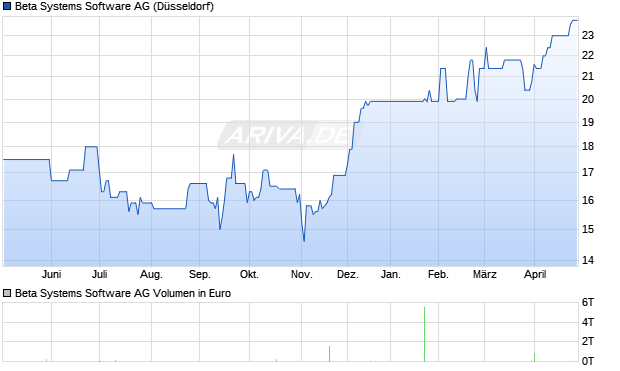Click the 'Dez.' month label
Screen dimensions: 620x371
(348, 274)
